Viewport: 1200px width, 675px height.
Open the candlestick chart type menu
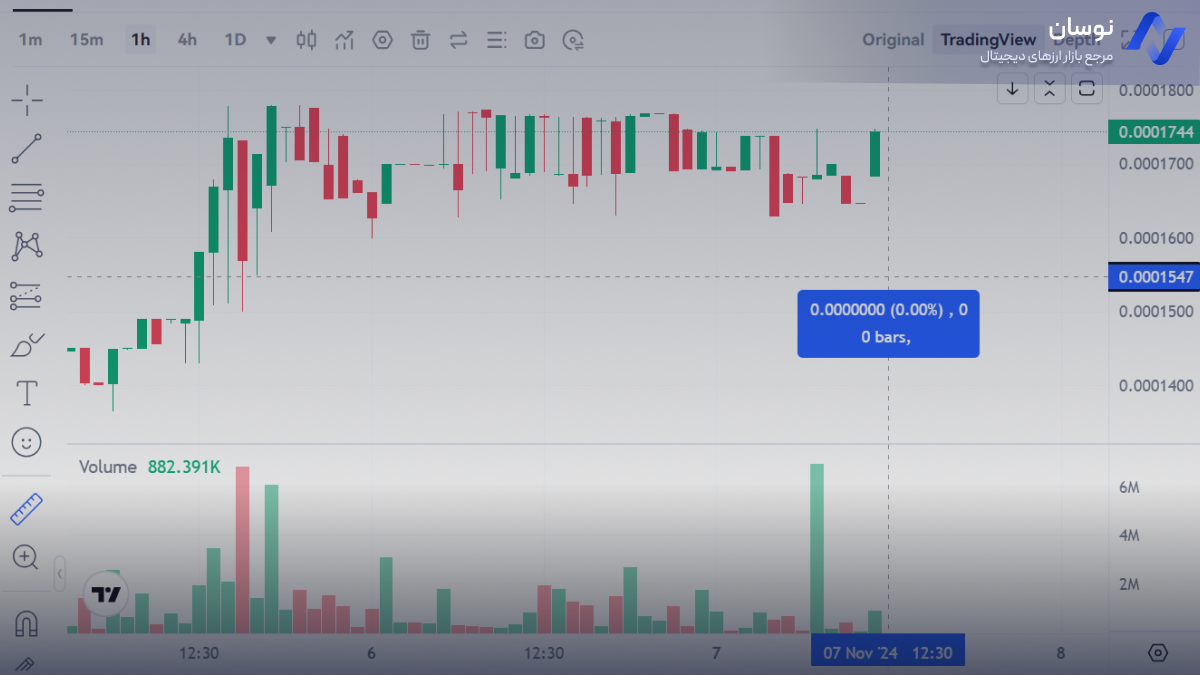click(307, 40)
